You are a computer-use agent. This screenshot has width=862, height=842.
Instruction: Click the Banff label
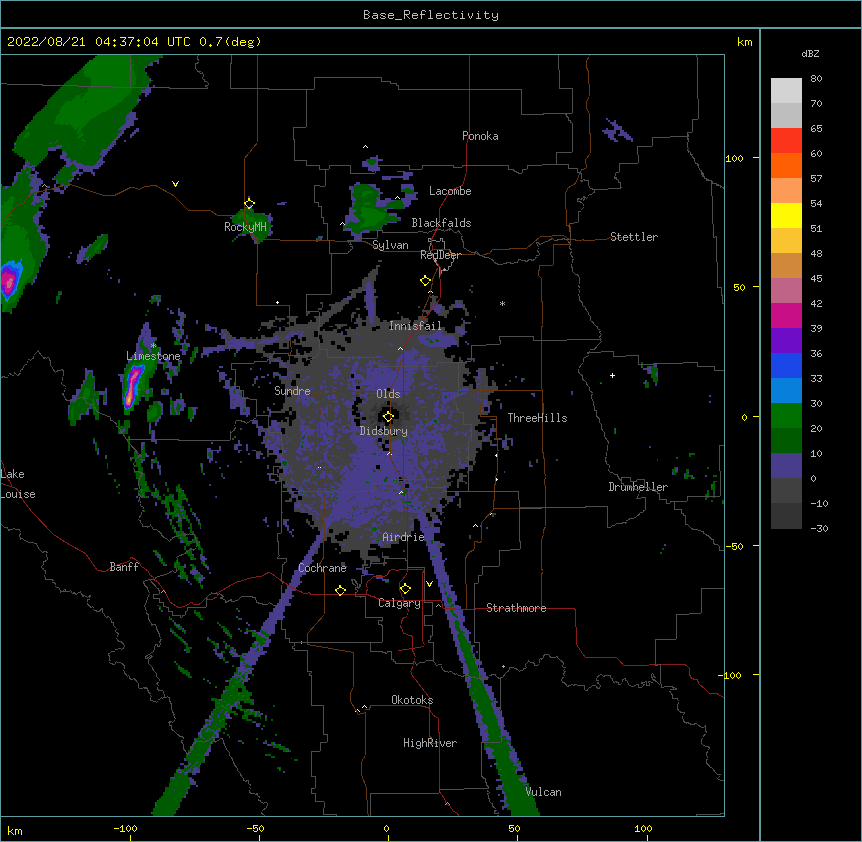124,567
